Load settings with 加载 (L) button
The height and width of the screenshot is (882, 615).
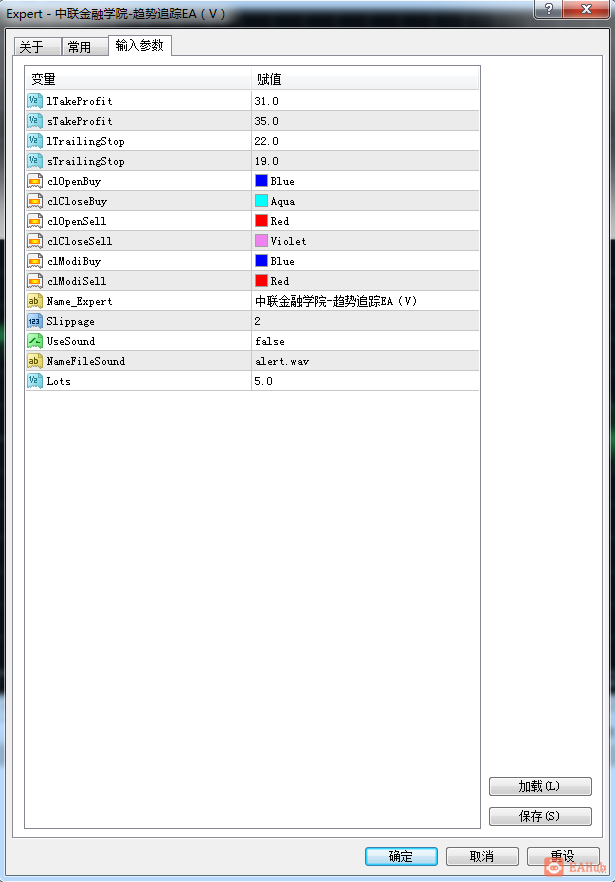tap(540, 786)
